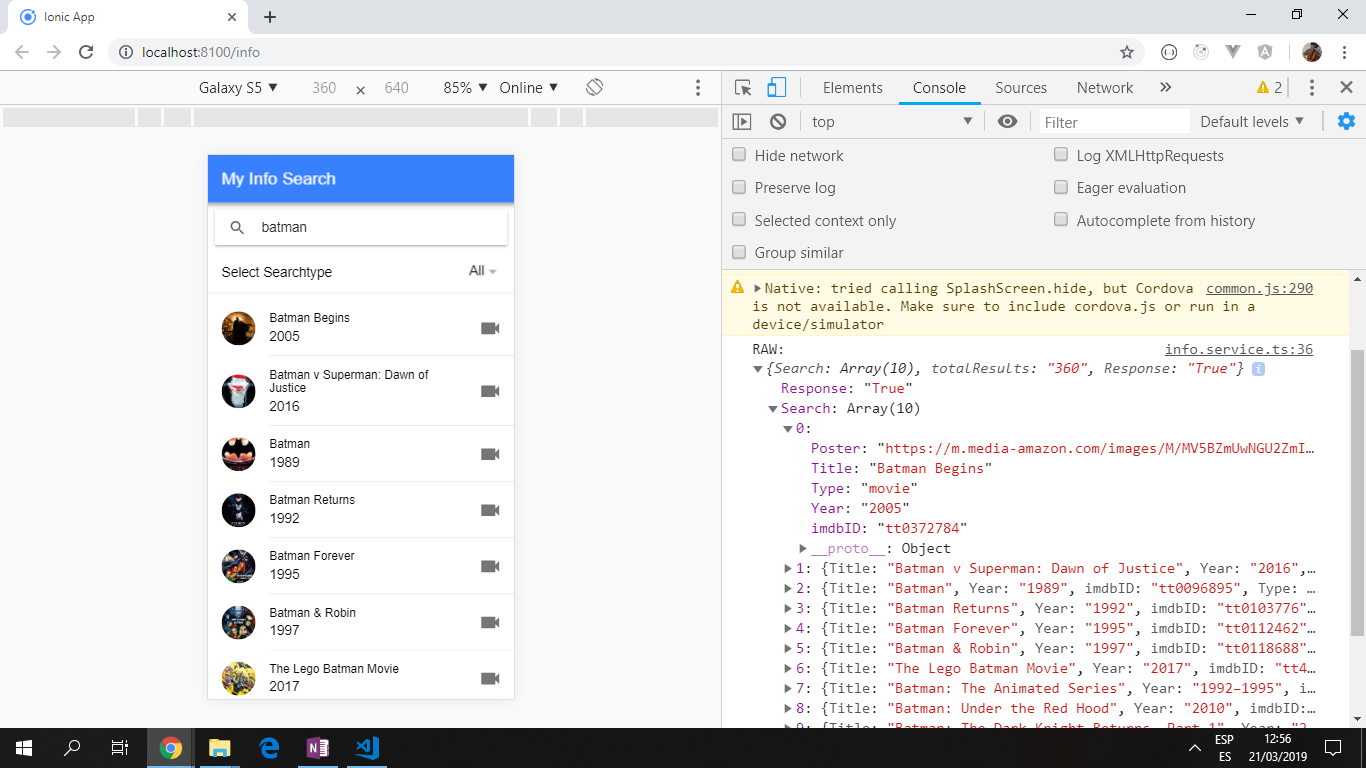
Task: Open the Select Searchtype All dropdown
Action: 483,271
